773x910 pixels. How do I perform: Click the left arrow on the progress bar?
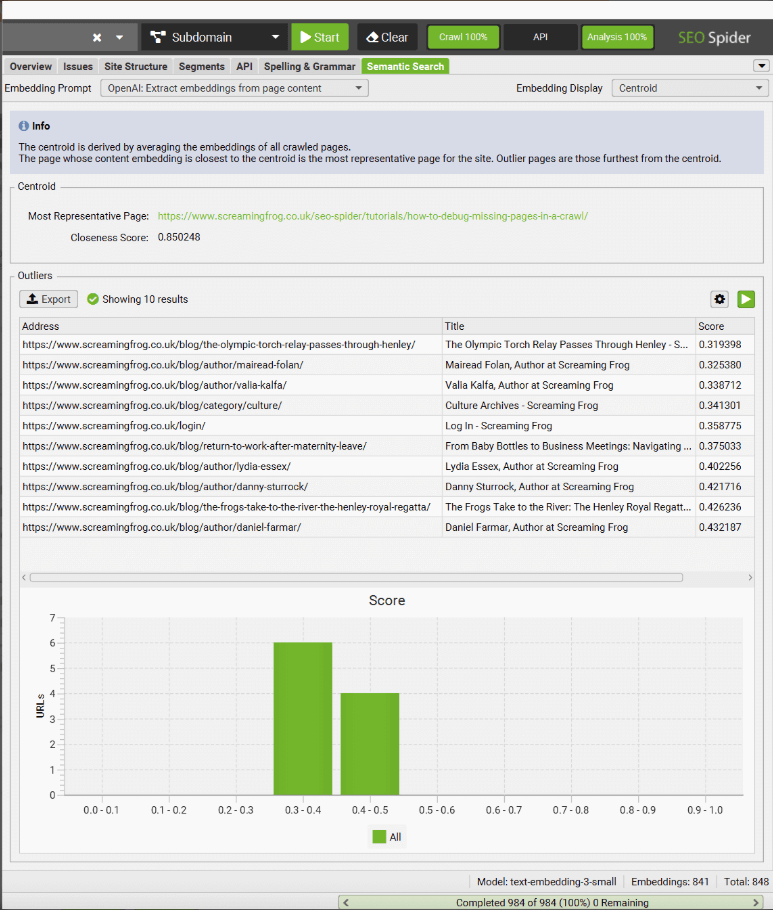347,902
